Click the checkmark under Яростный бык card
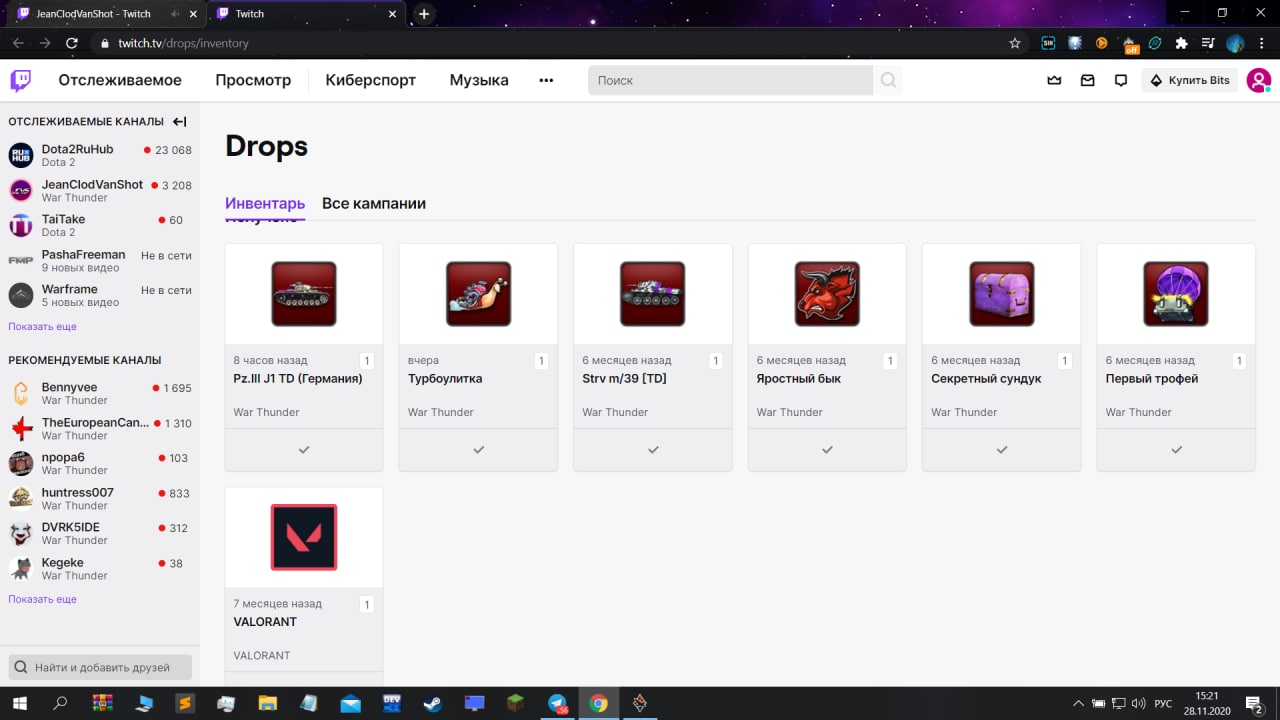The width and height of the screenshot is (1280, 720). tap(827, 450)
